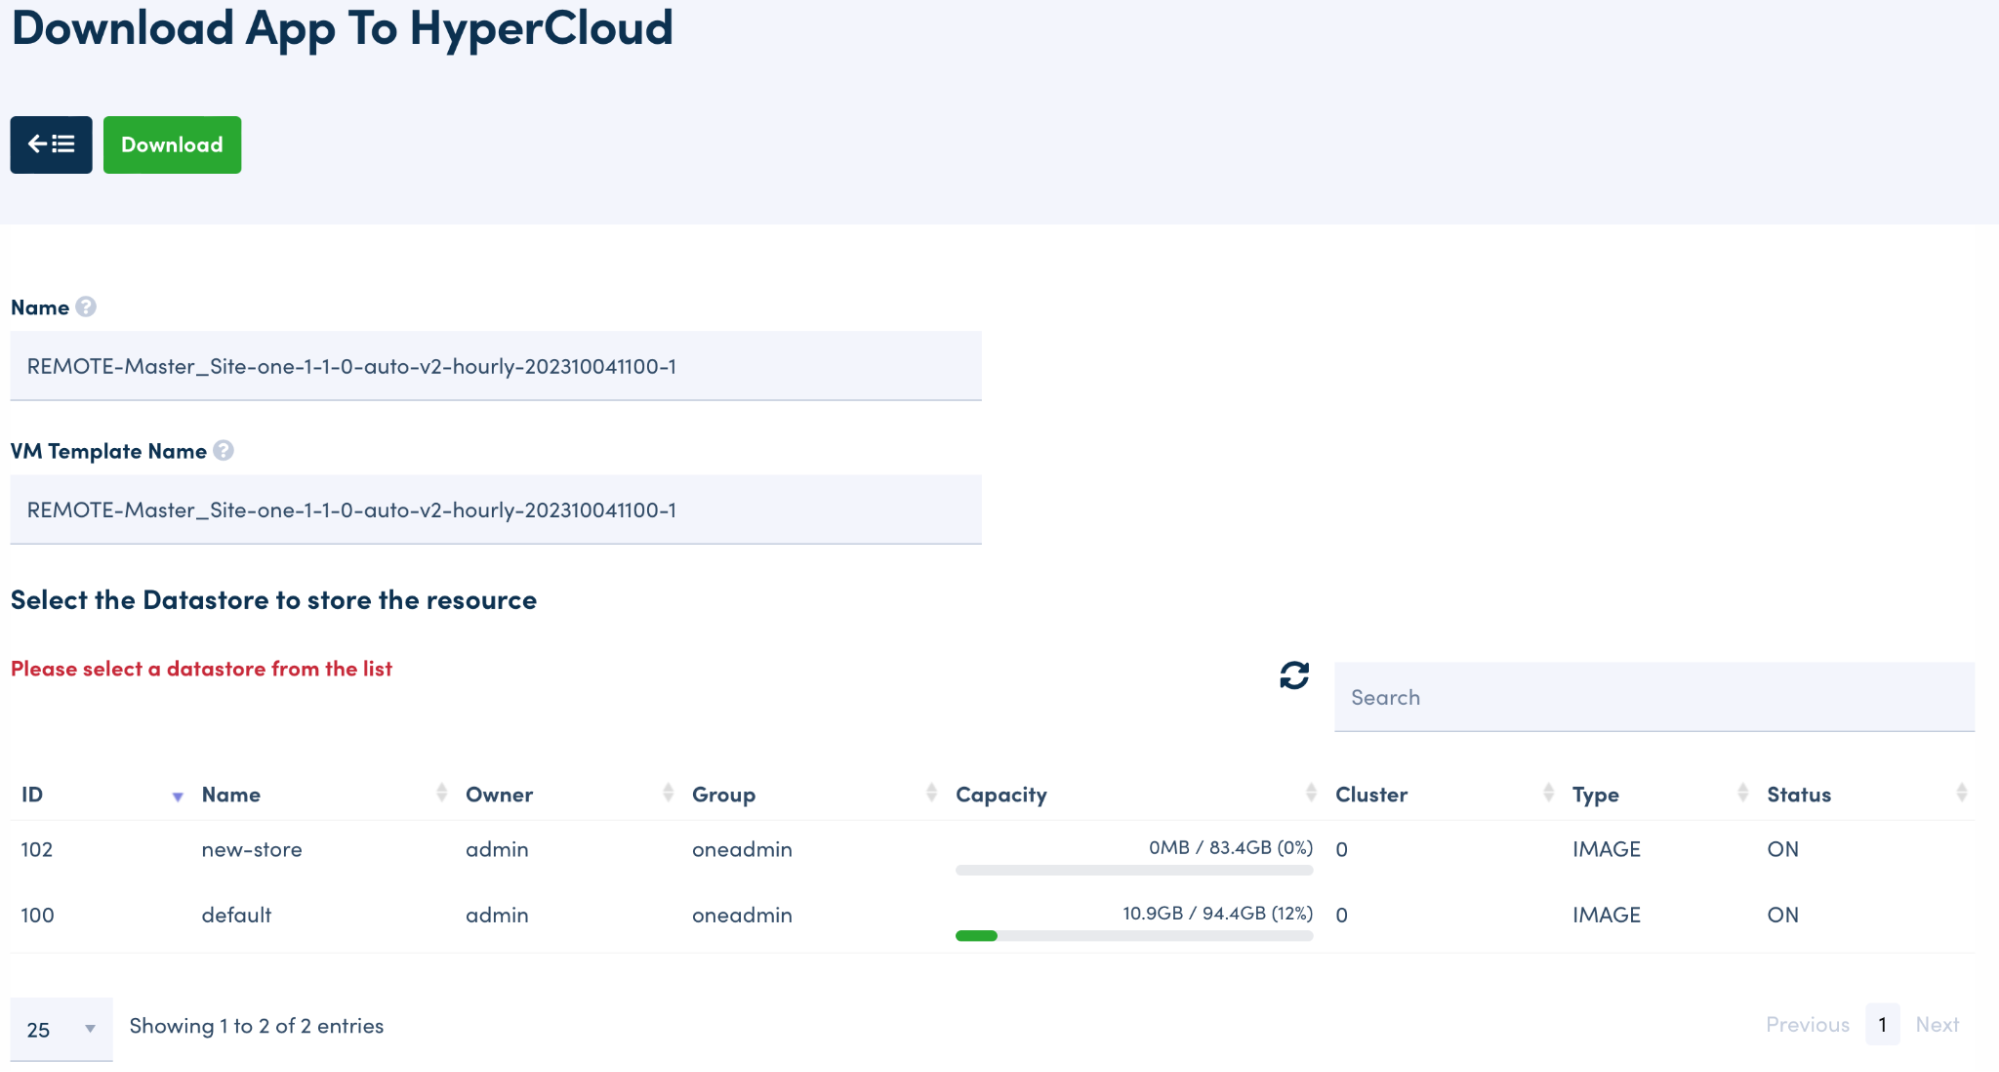Viewport: 1999px width, 1072px height.
Task: Sort by the Name column header
Action: tap(231, 795)
